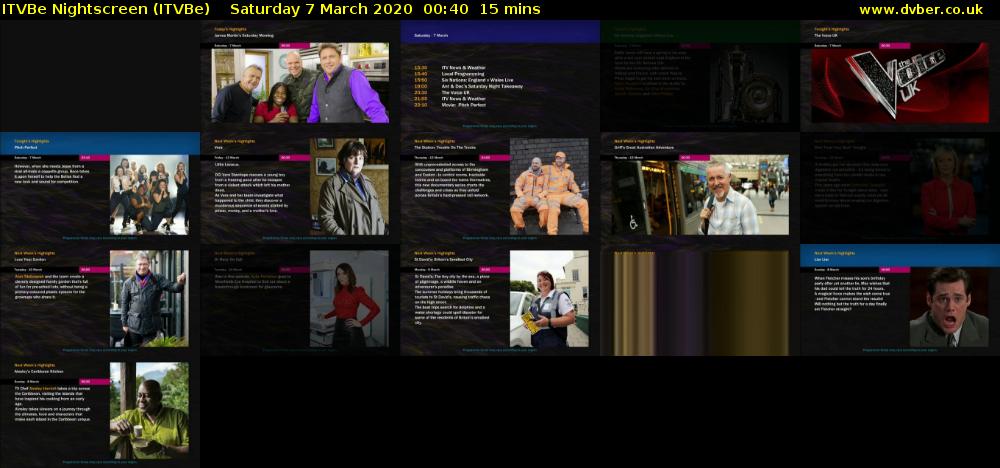This screenshot has width=1000, height=468.
Task: Select ITV News & Weather 13:30 listing
Action: click(450, 68)
